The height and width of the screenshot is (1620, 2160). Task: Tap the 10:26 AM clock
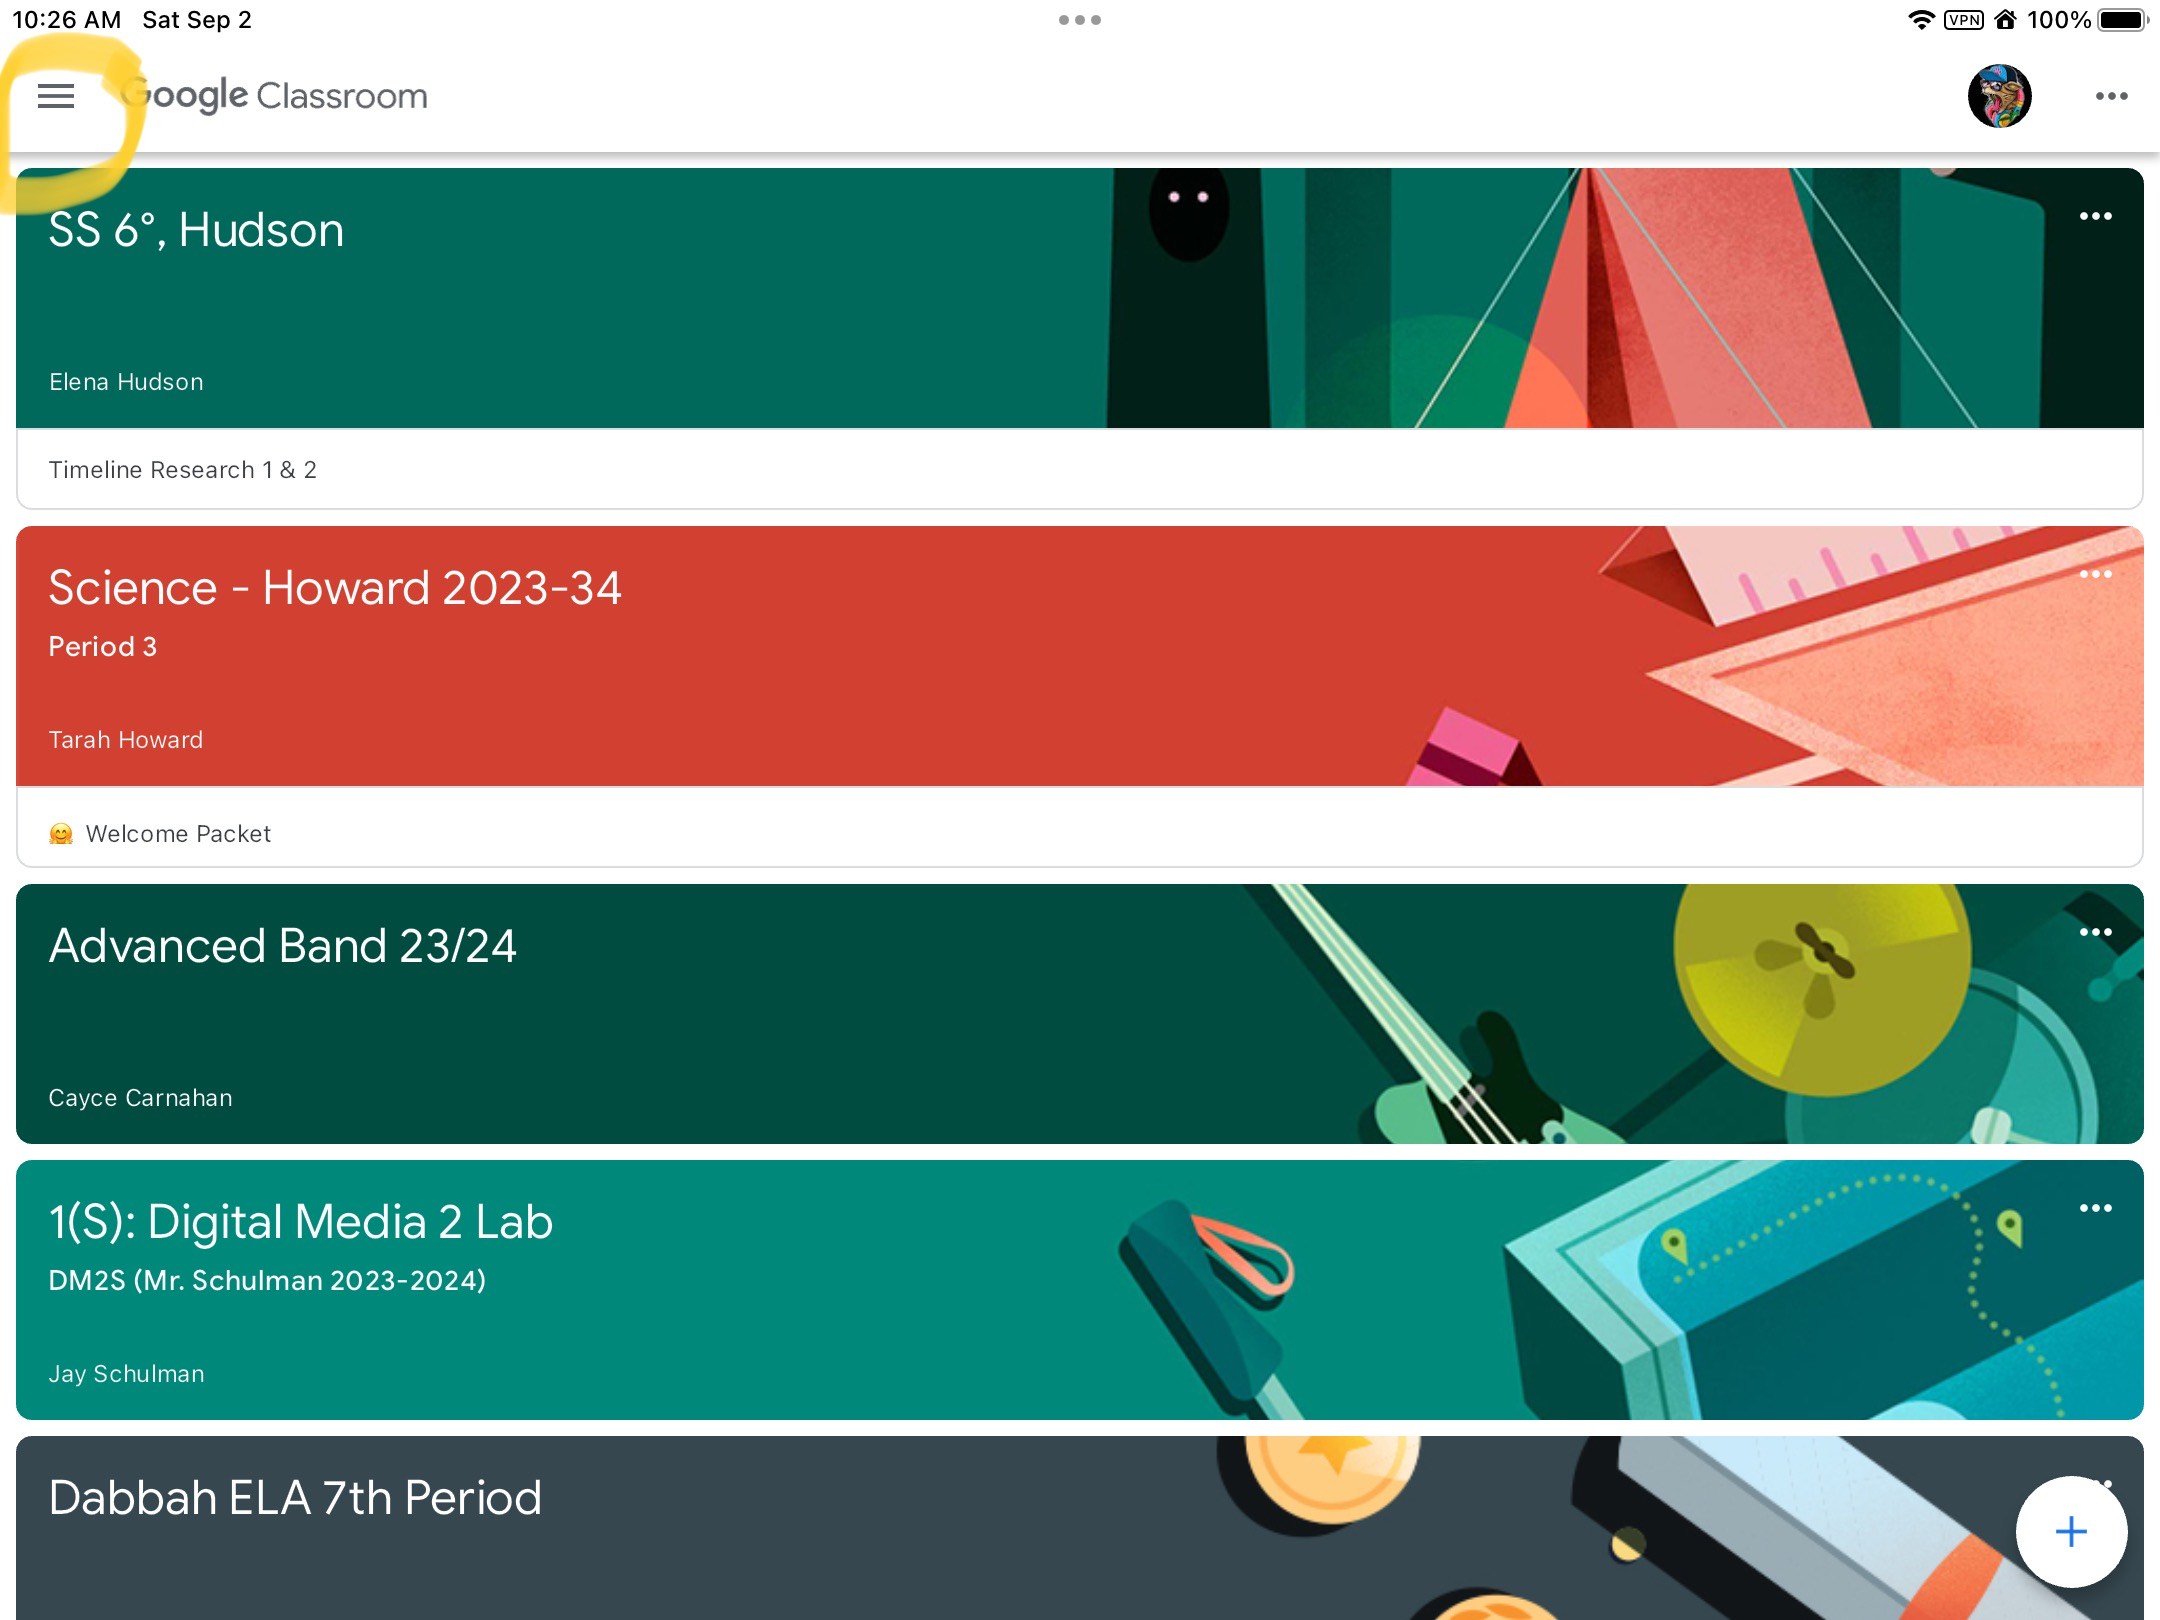coord(66,20)
